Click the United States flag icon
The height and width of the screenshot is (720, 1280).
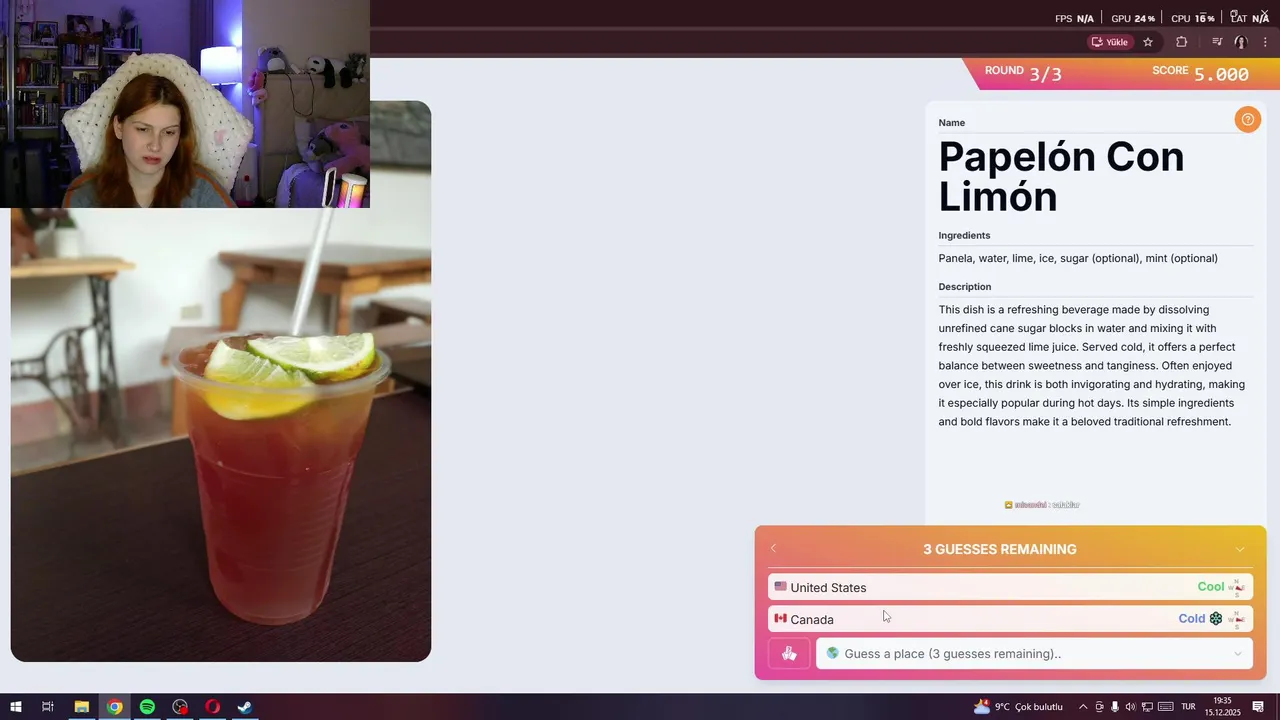[780, 587]
